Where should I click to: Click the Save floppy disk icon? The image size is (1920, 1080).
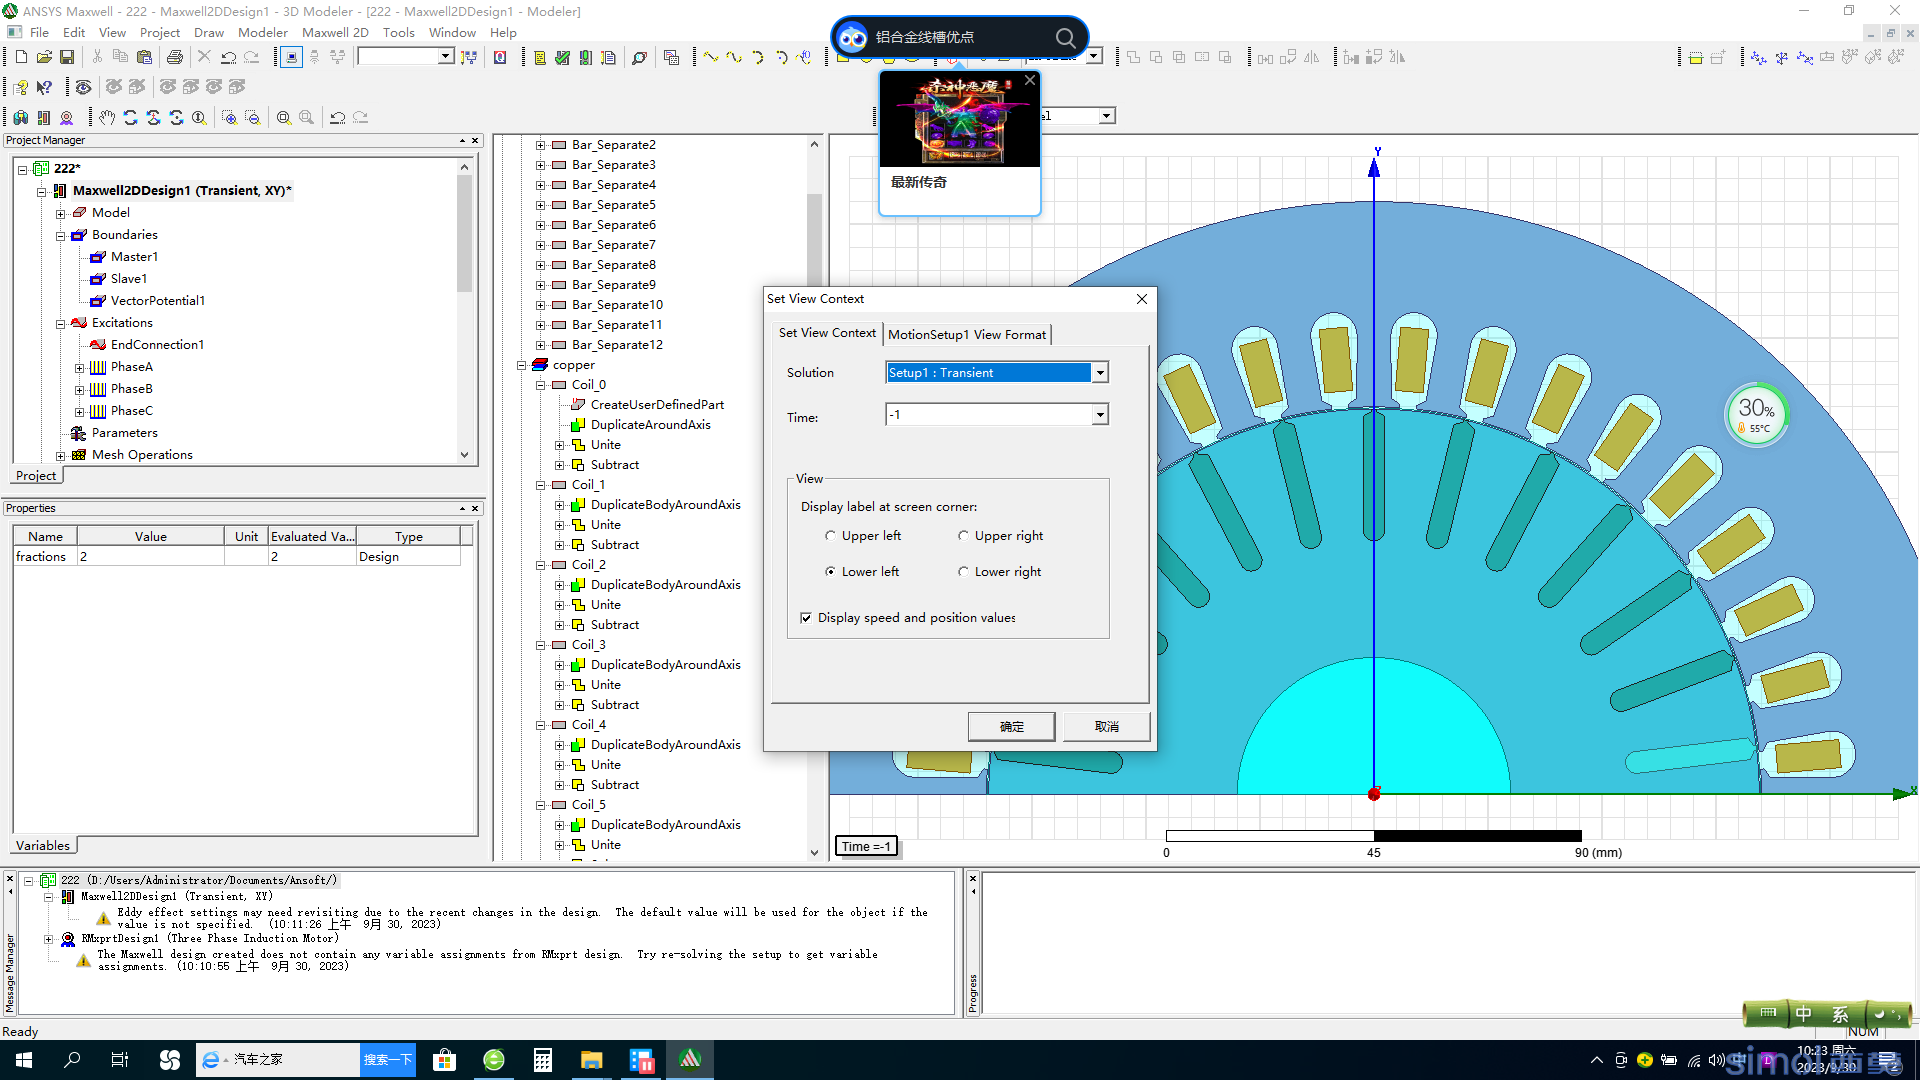pos(67,57)
